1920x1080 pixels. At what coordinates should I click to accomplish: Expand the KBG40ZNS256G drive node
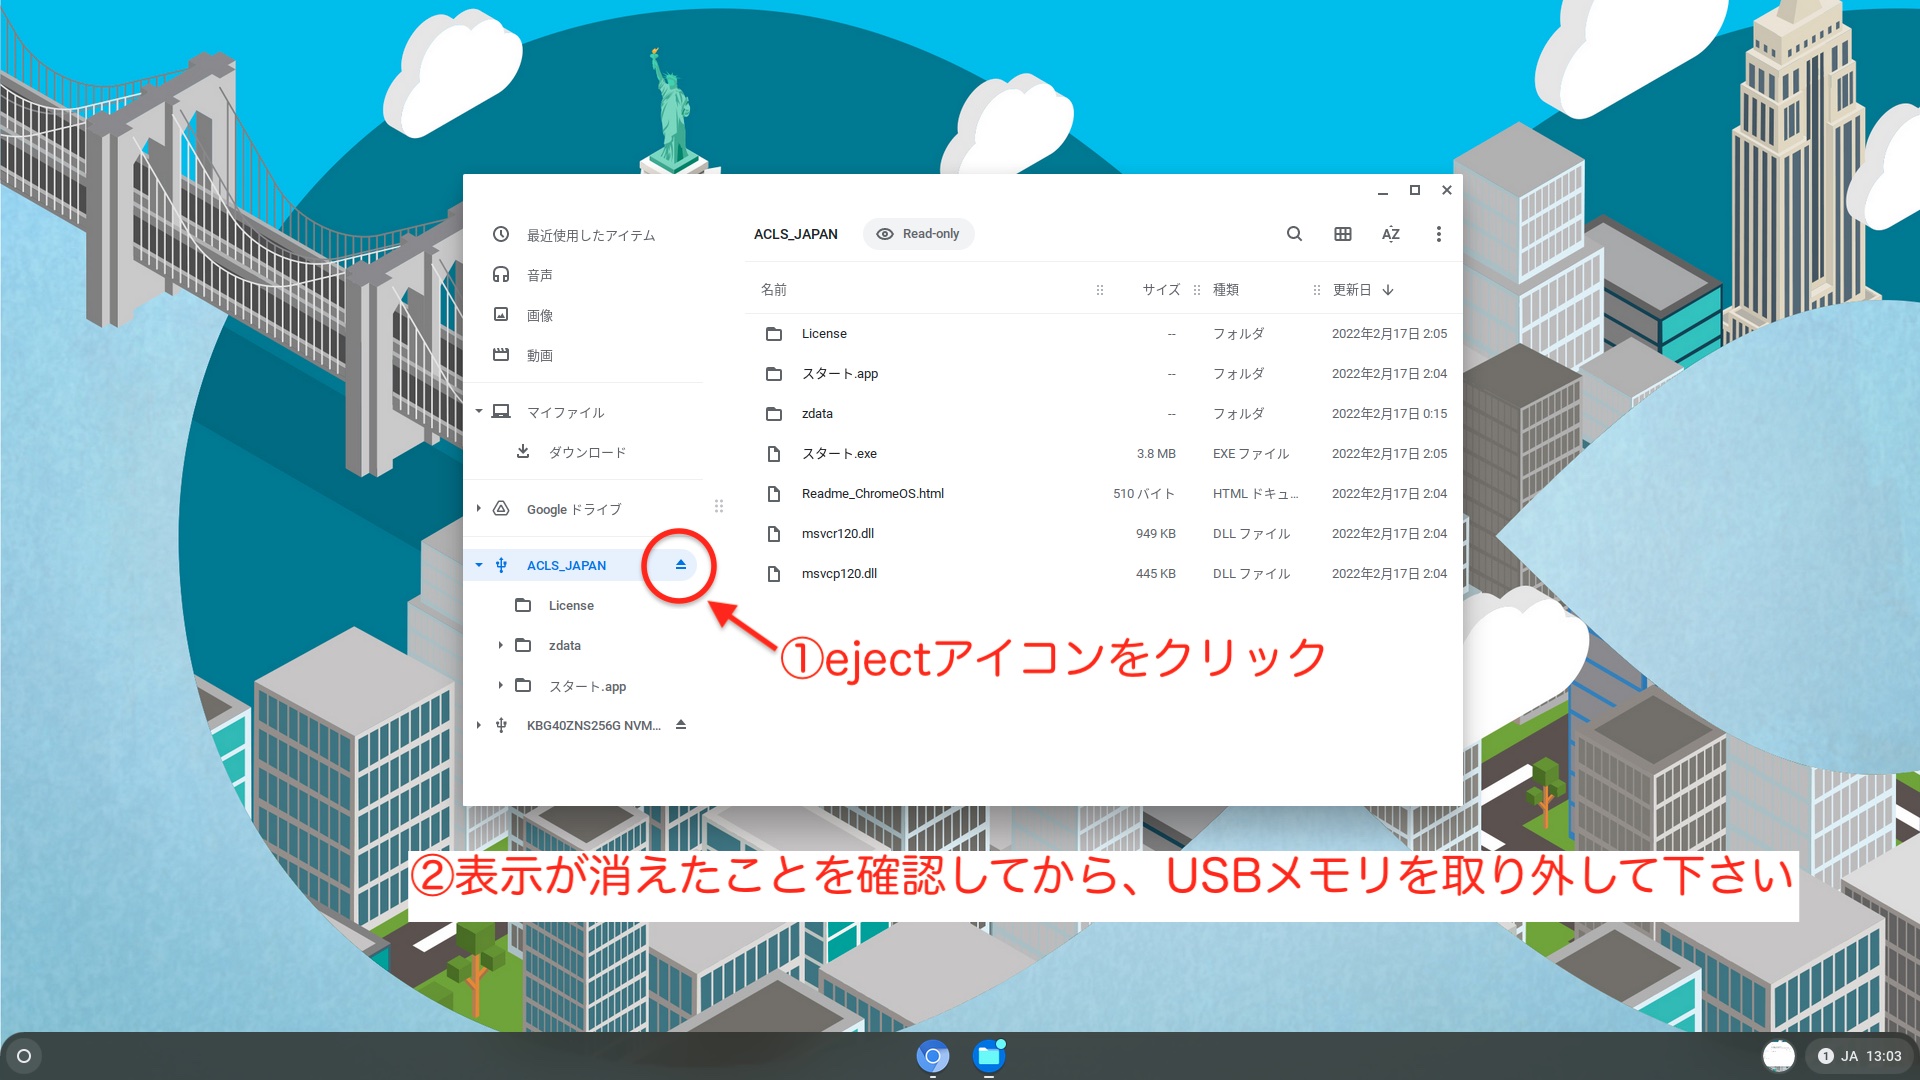[479, 725]
